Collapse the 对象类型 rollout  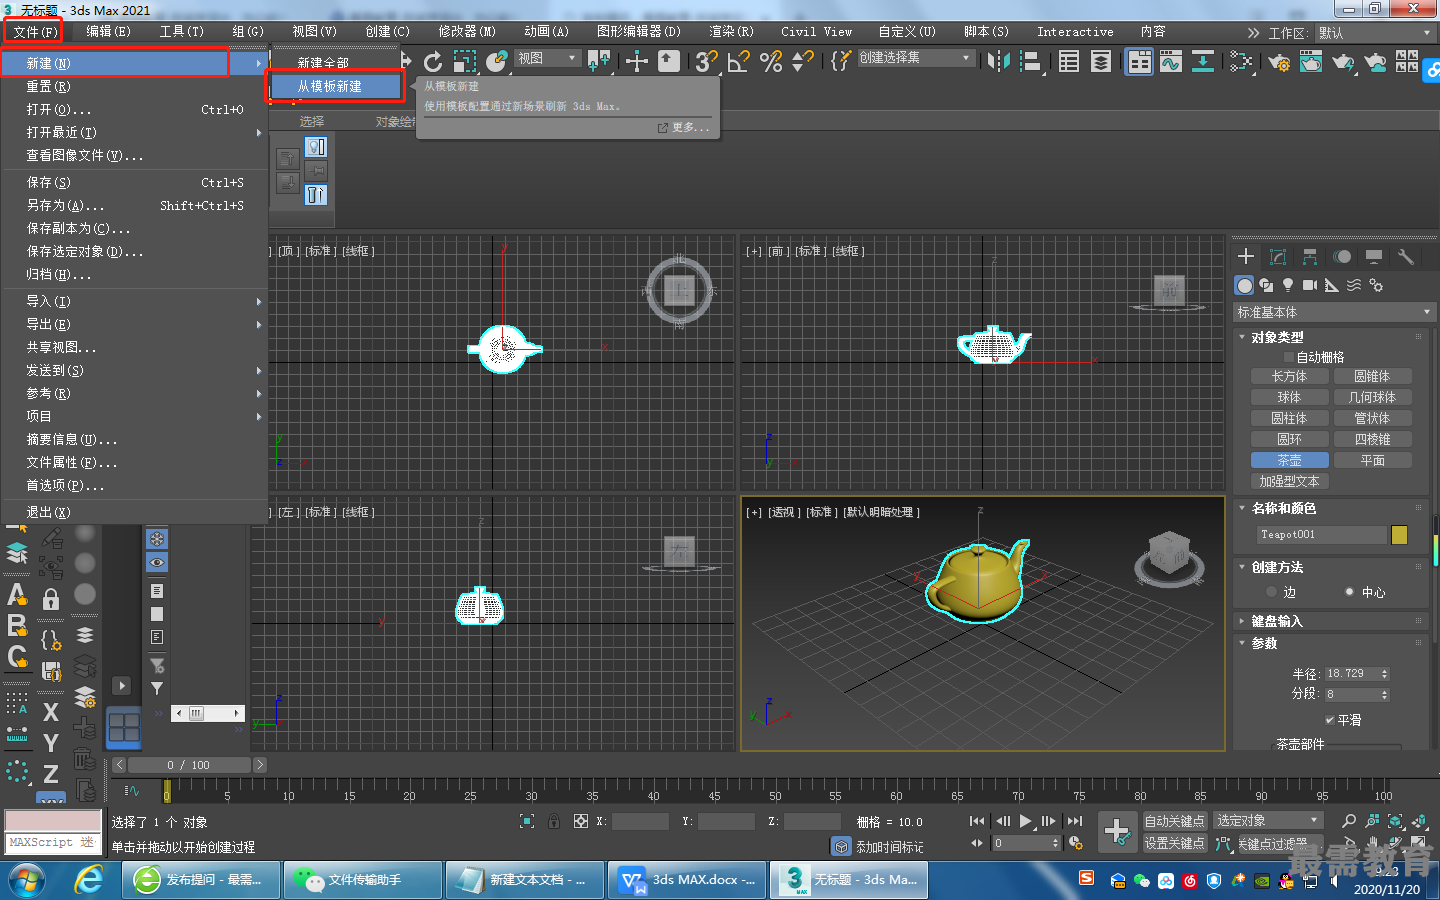tap(1278, 337)
